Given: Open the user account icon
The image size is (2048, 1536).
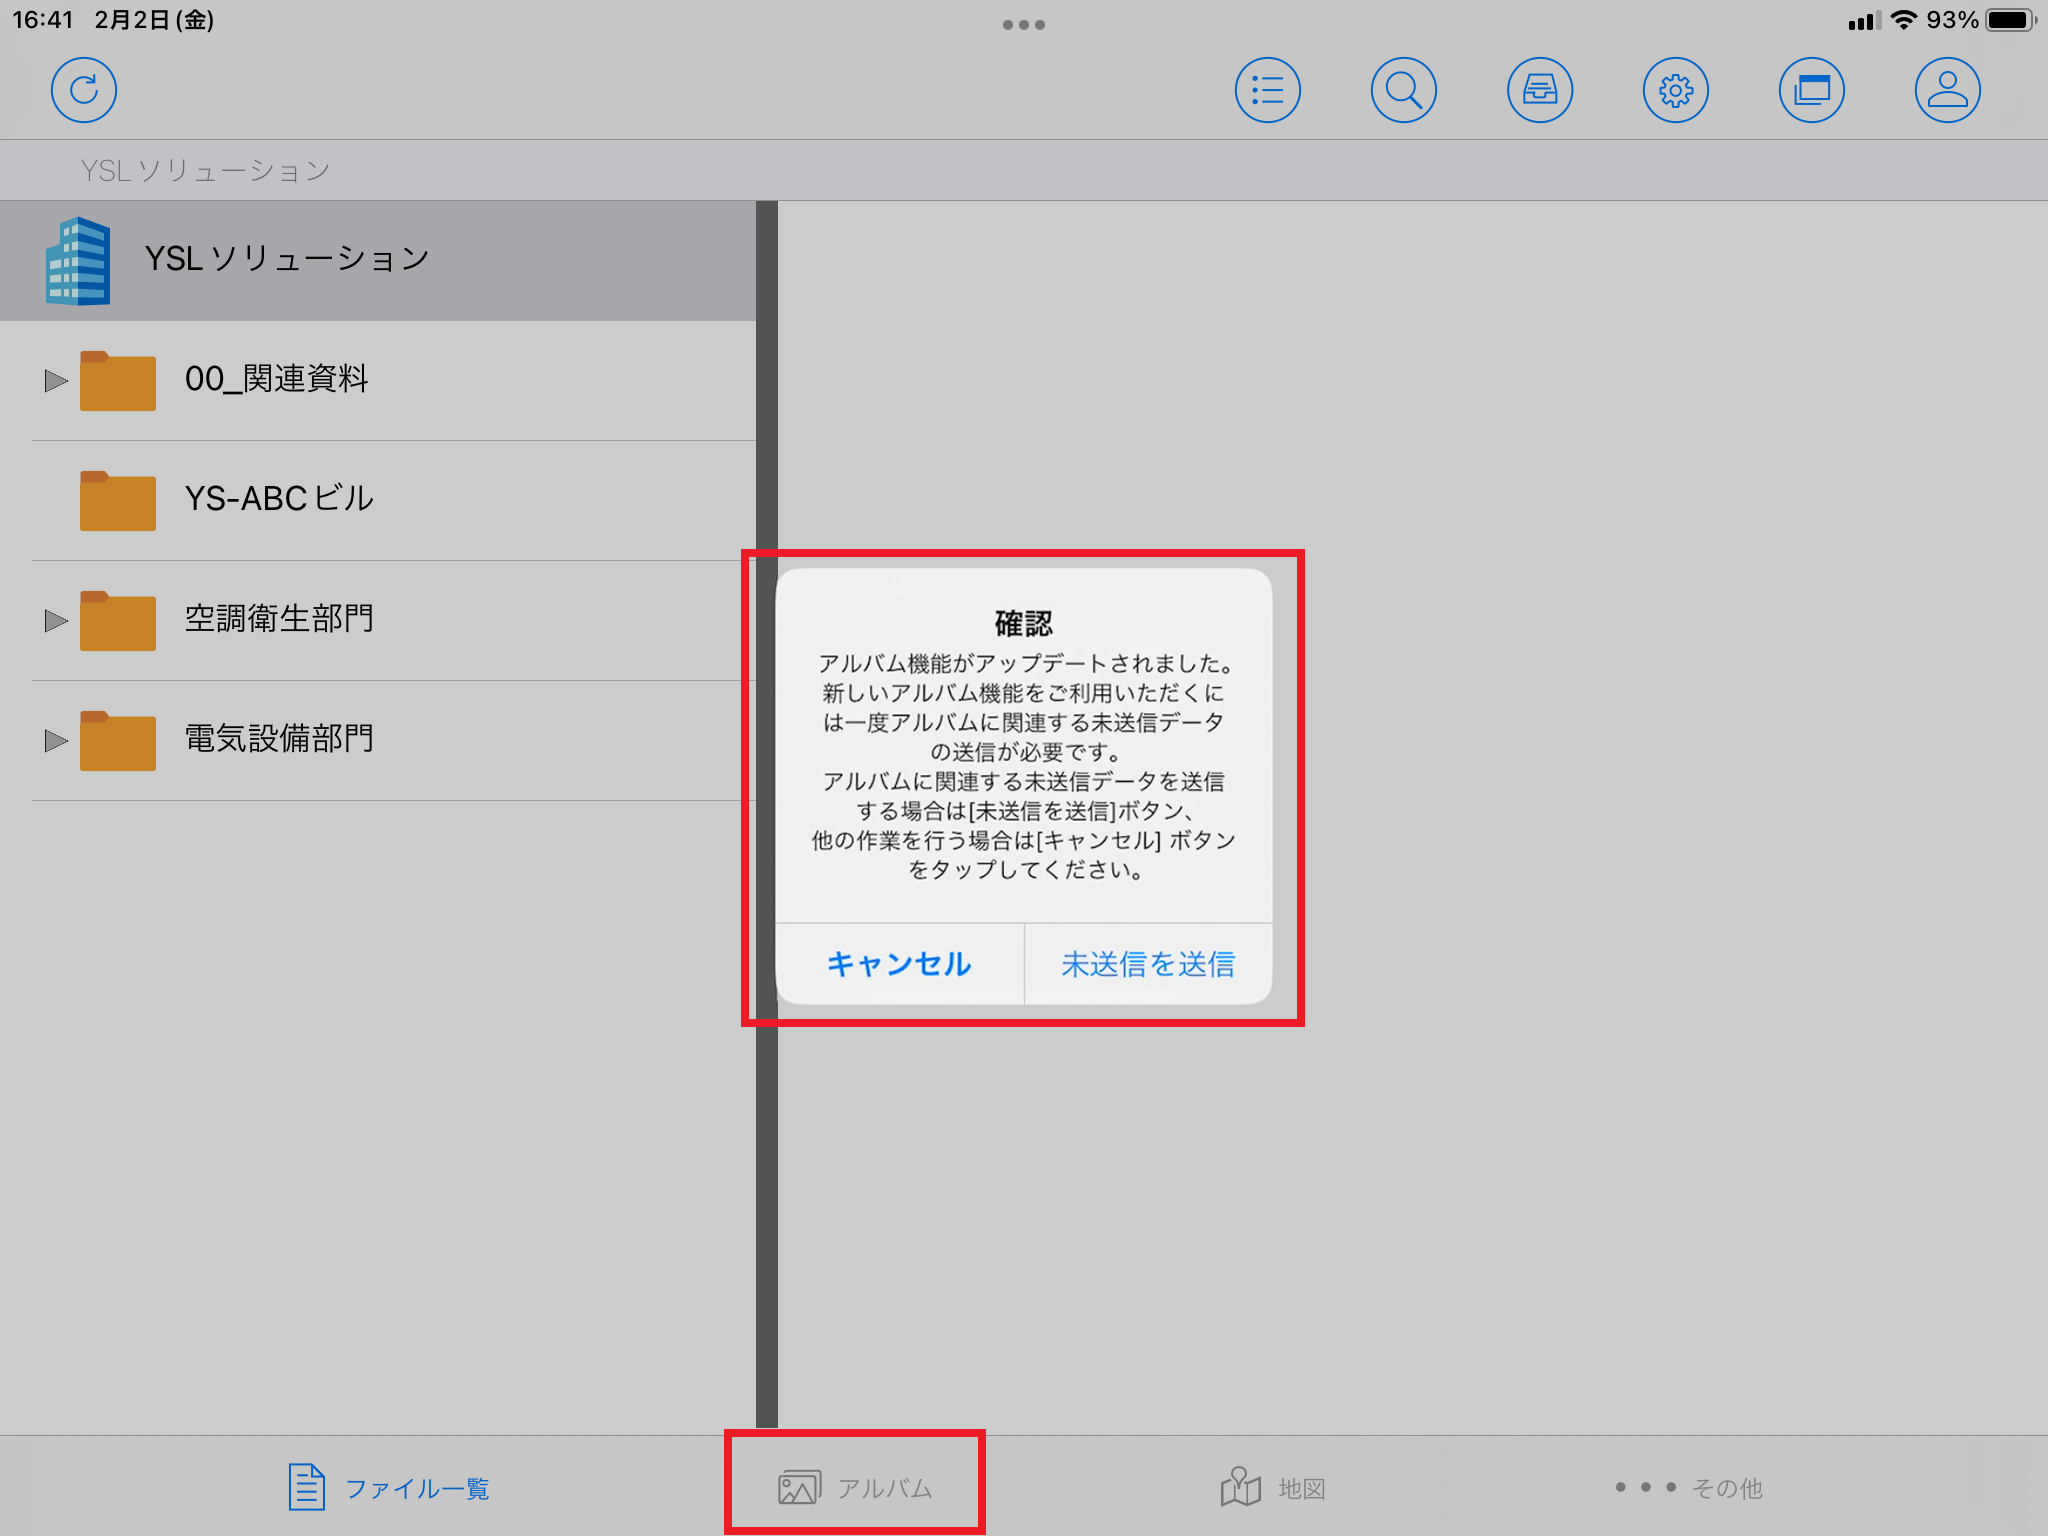Looking at the screenshot, I should 1947,90.
